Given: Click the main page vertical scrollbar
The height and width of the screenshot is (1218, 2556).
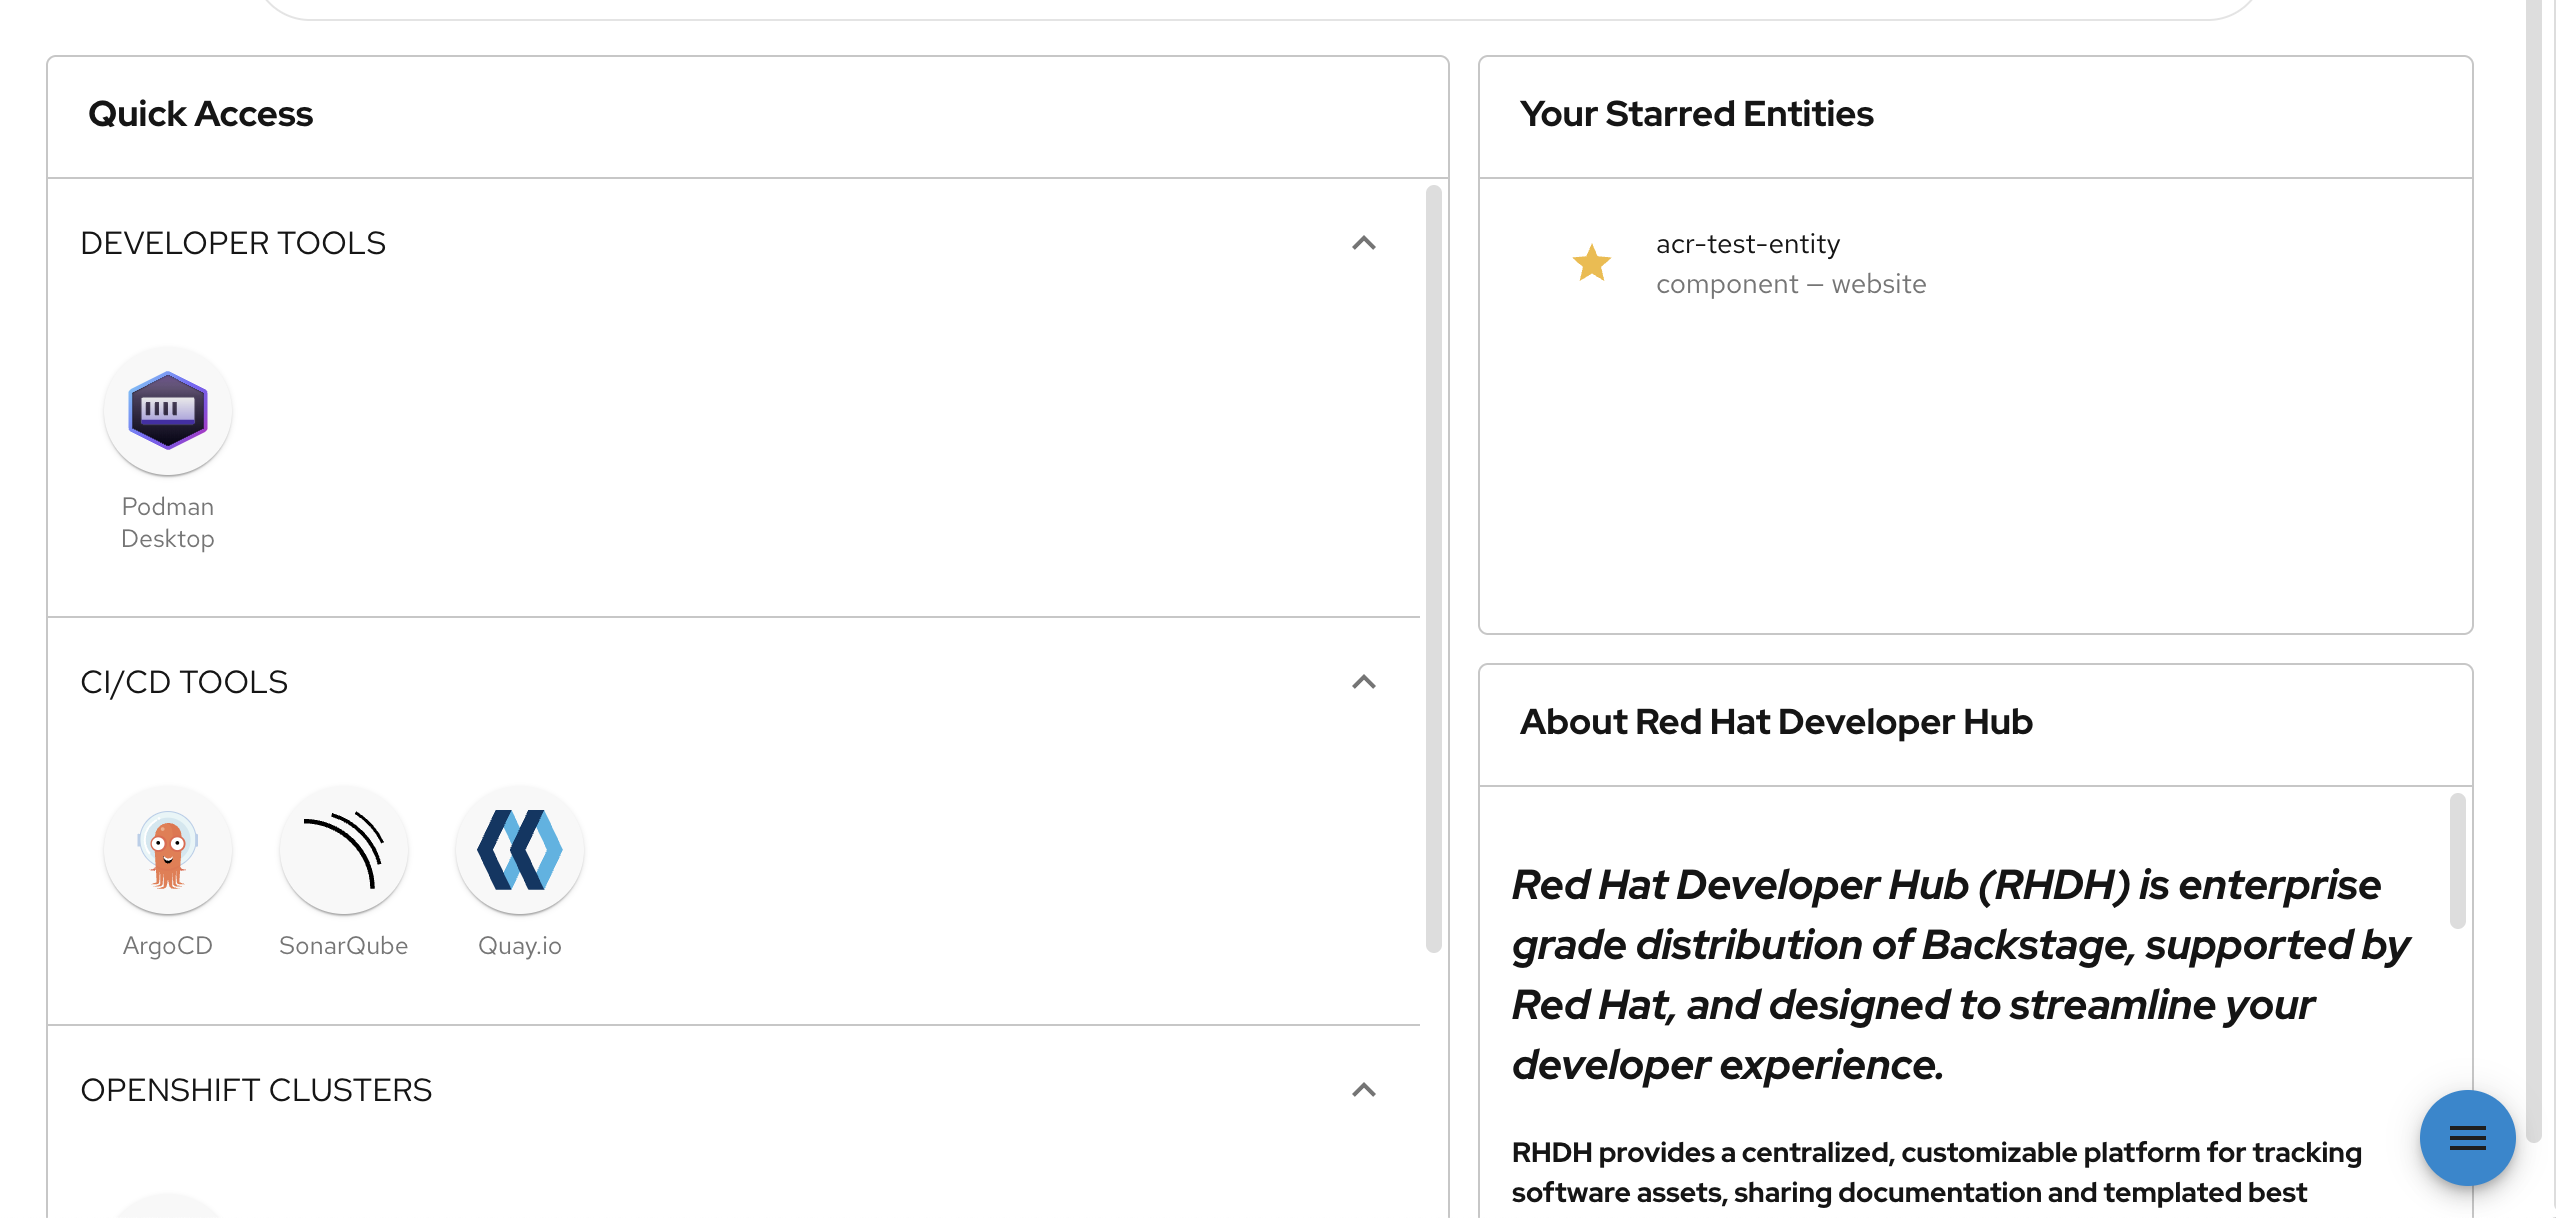Looking at the screenshot, I should coord(2533,570).
